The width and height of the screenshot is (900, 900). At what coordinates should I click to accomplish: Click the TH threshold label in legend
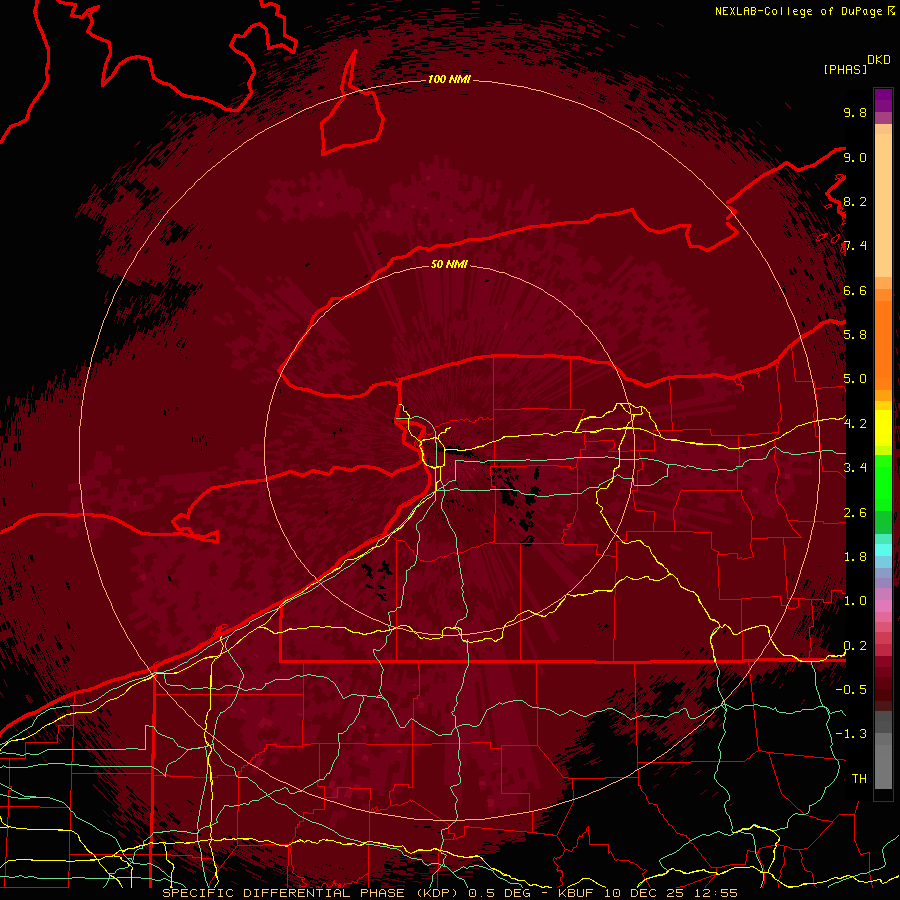859,779
